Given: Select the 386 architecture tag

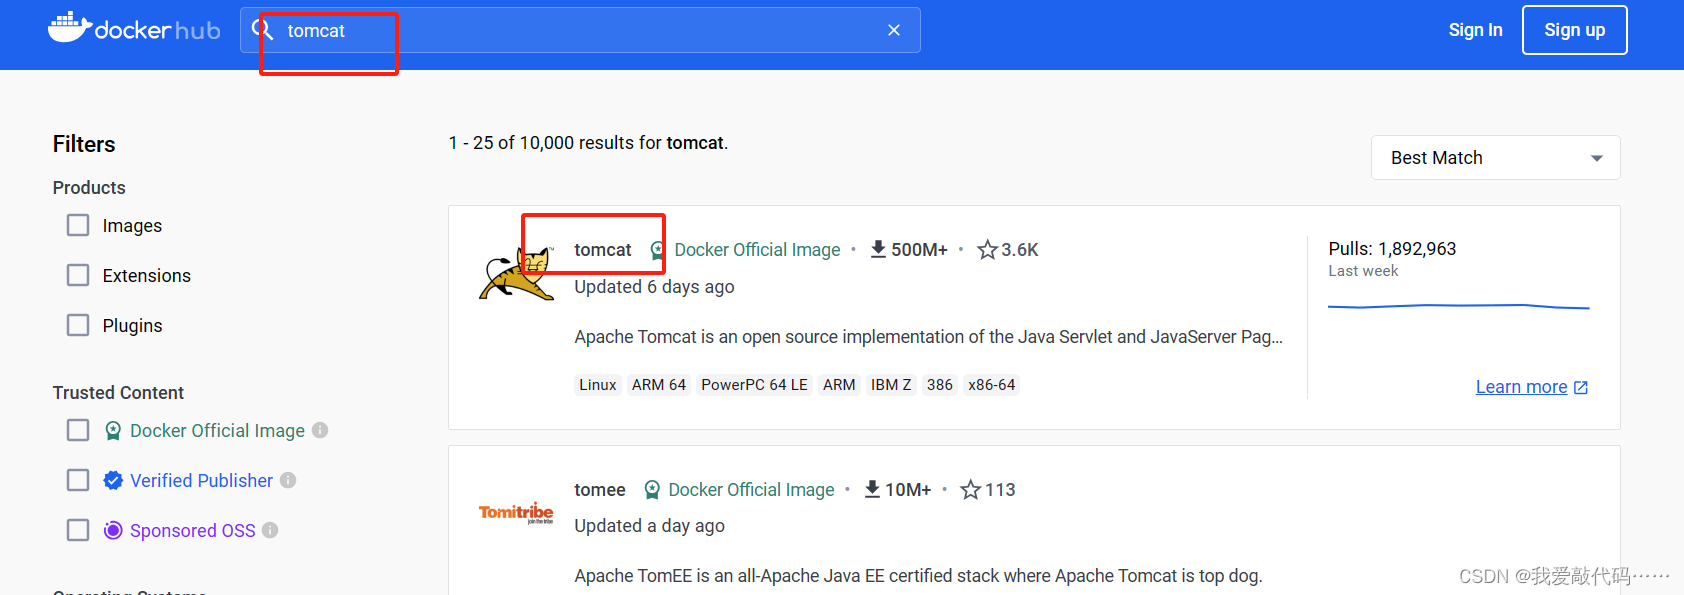Looking at the screenshot, I should click(x=939, y=385).
